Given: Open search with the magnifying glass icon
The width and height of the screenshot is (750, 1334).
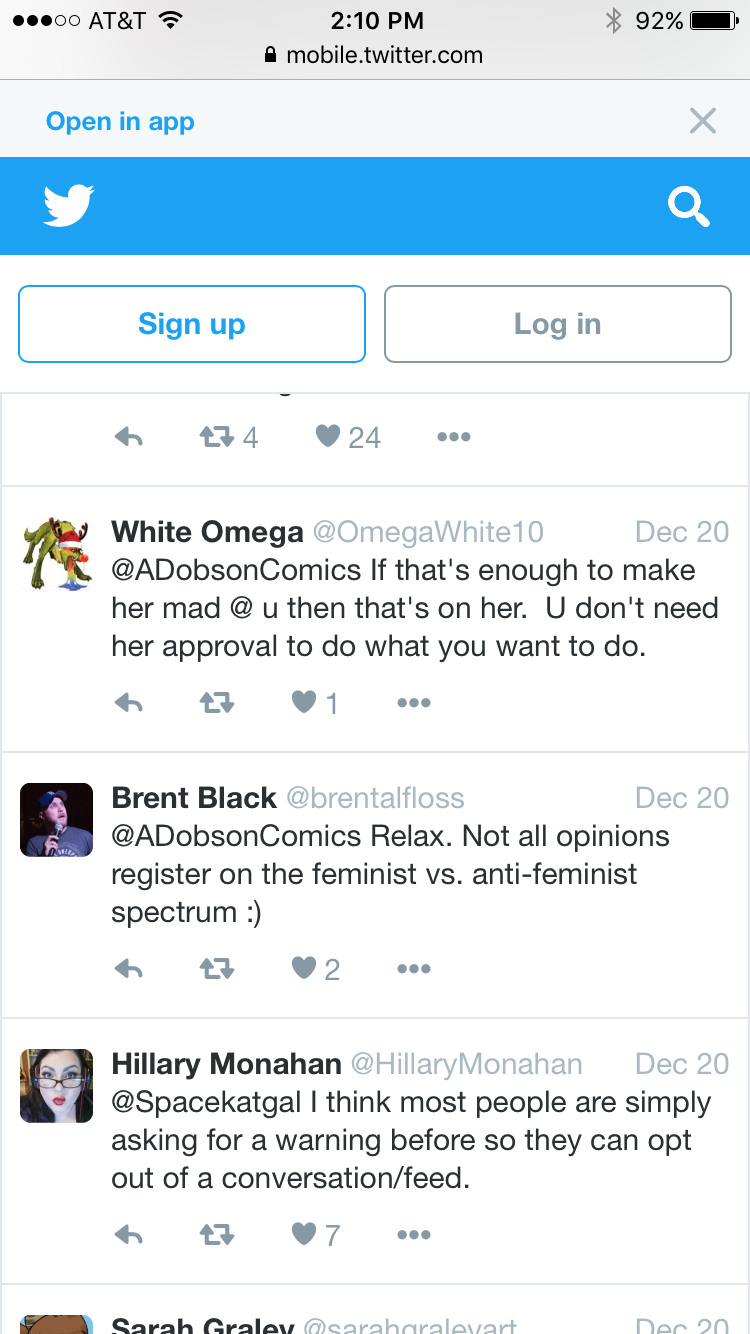Looking at the screenshot, I should pos(689,207).
